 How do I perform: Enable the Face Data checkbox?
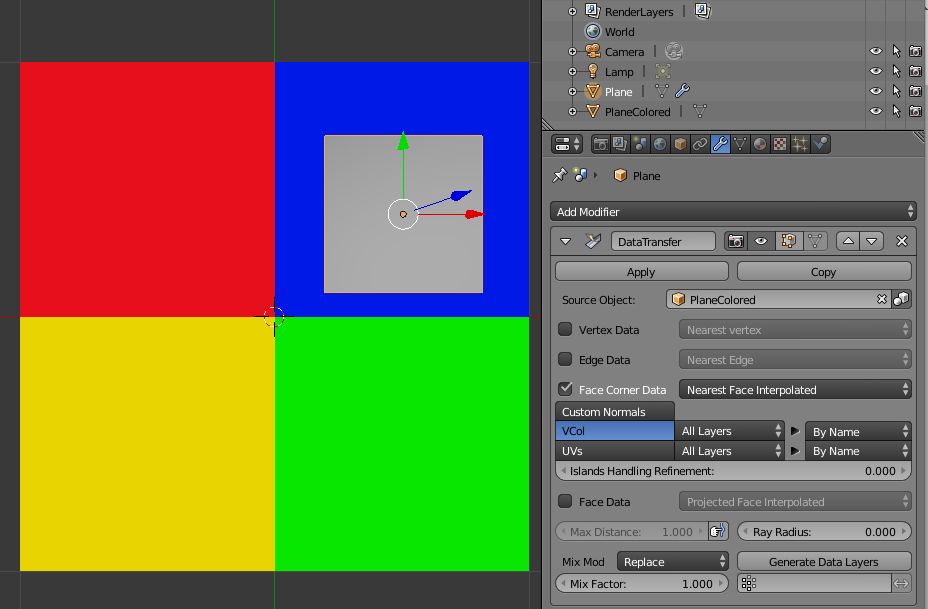[565, 501]
